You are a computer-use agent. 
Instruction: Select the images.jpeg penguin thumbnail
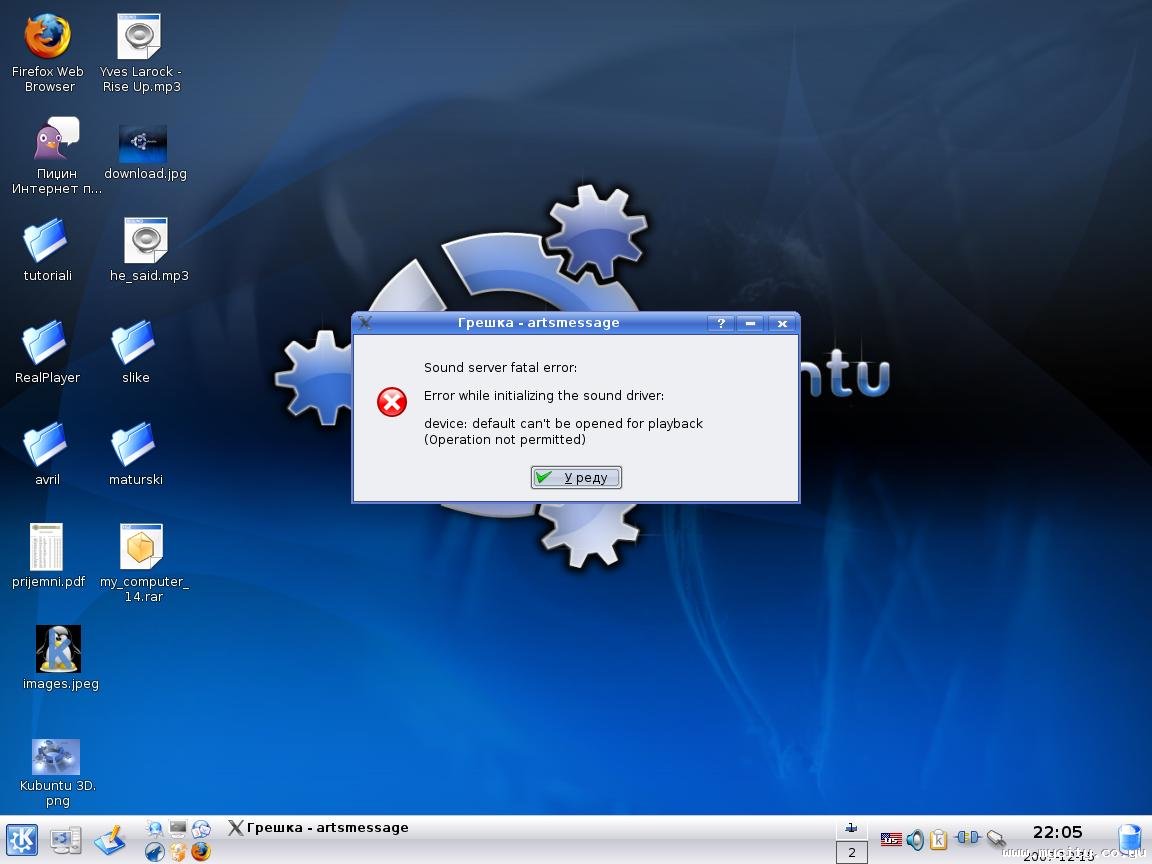[x=58, y=649]
